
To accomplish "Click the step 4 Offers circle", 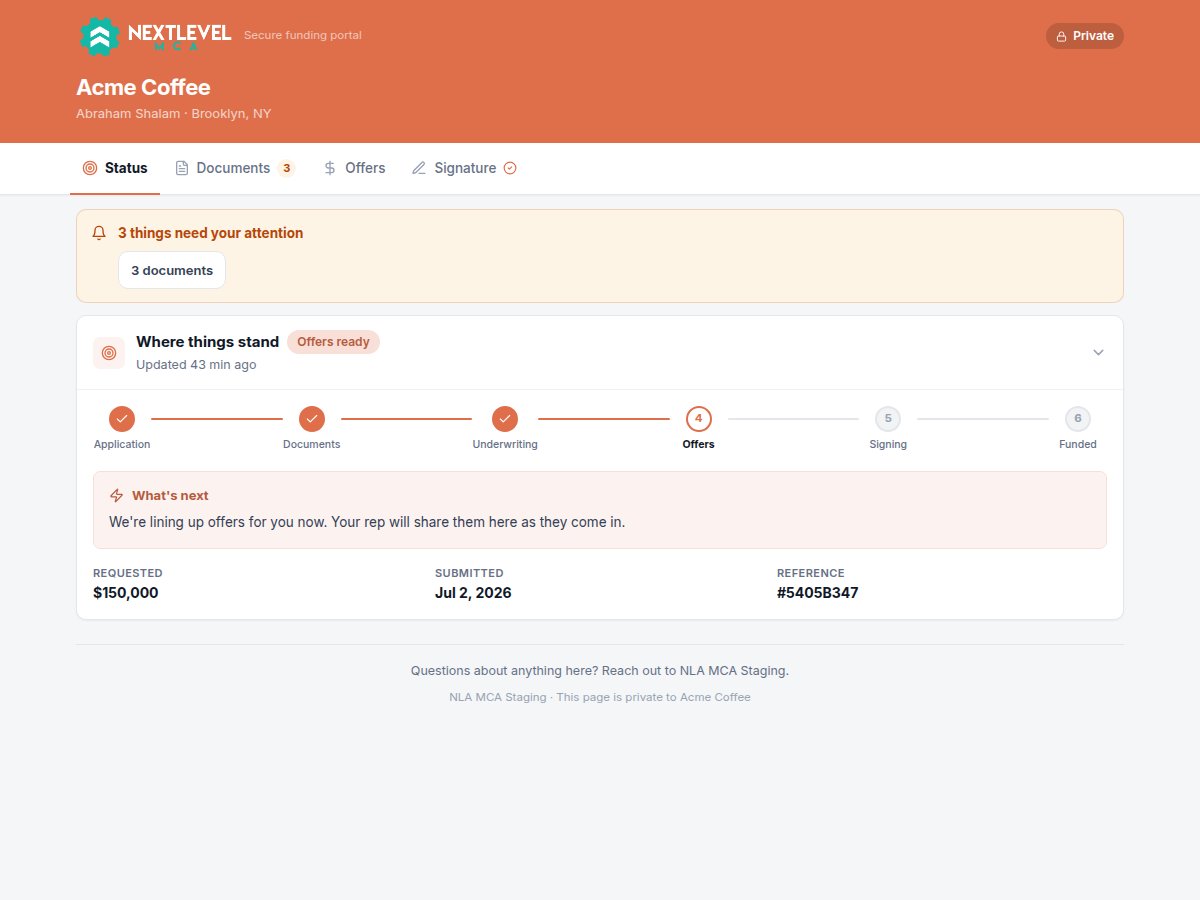I will (699, 419).
